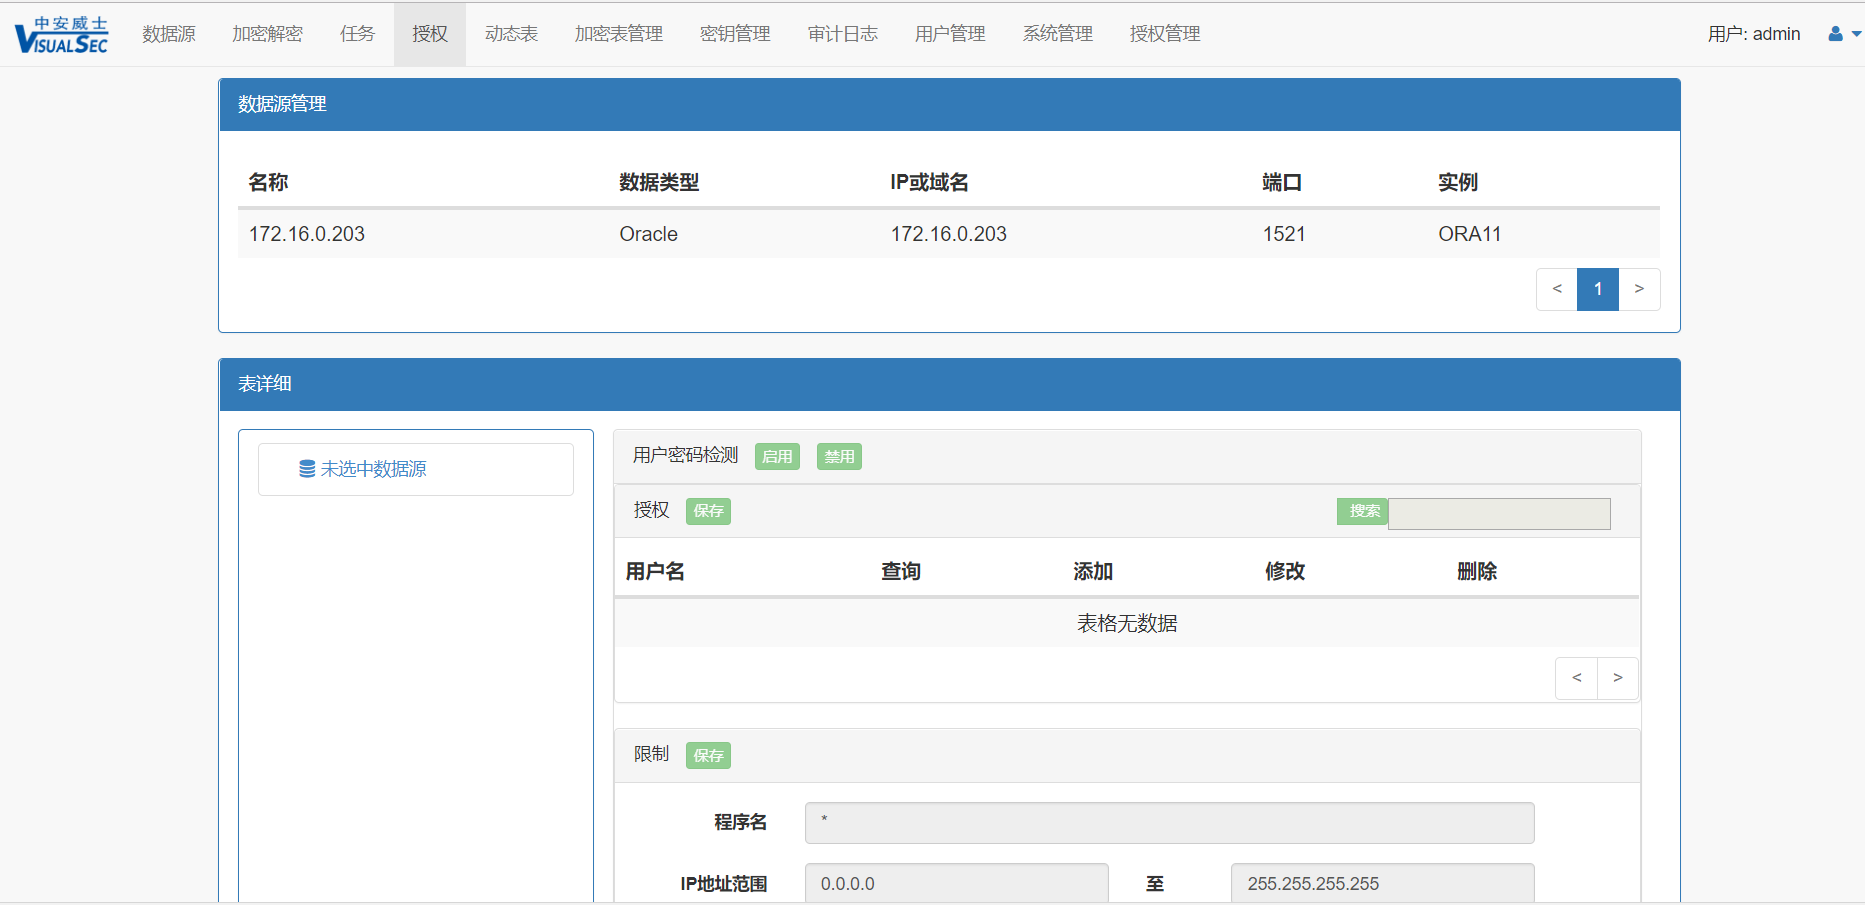Click the 表格无数据 empty row
Viewport: 1865px width, 905px height.
point(1127,623)
